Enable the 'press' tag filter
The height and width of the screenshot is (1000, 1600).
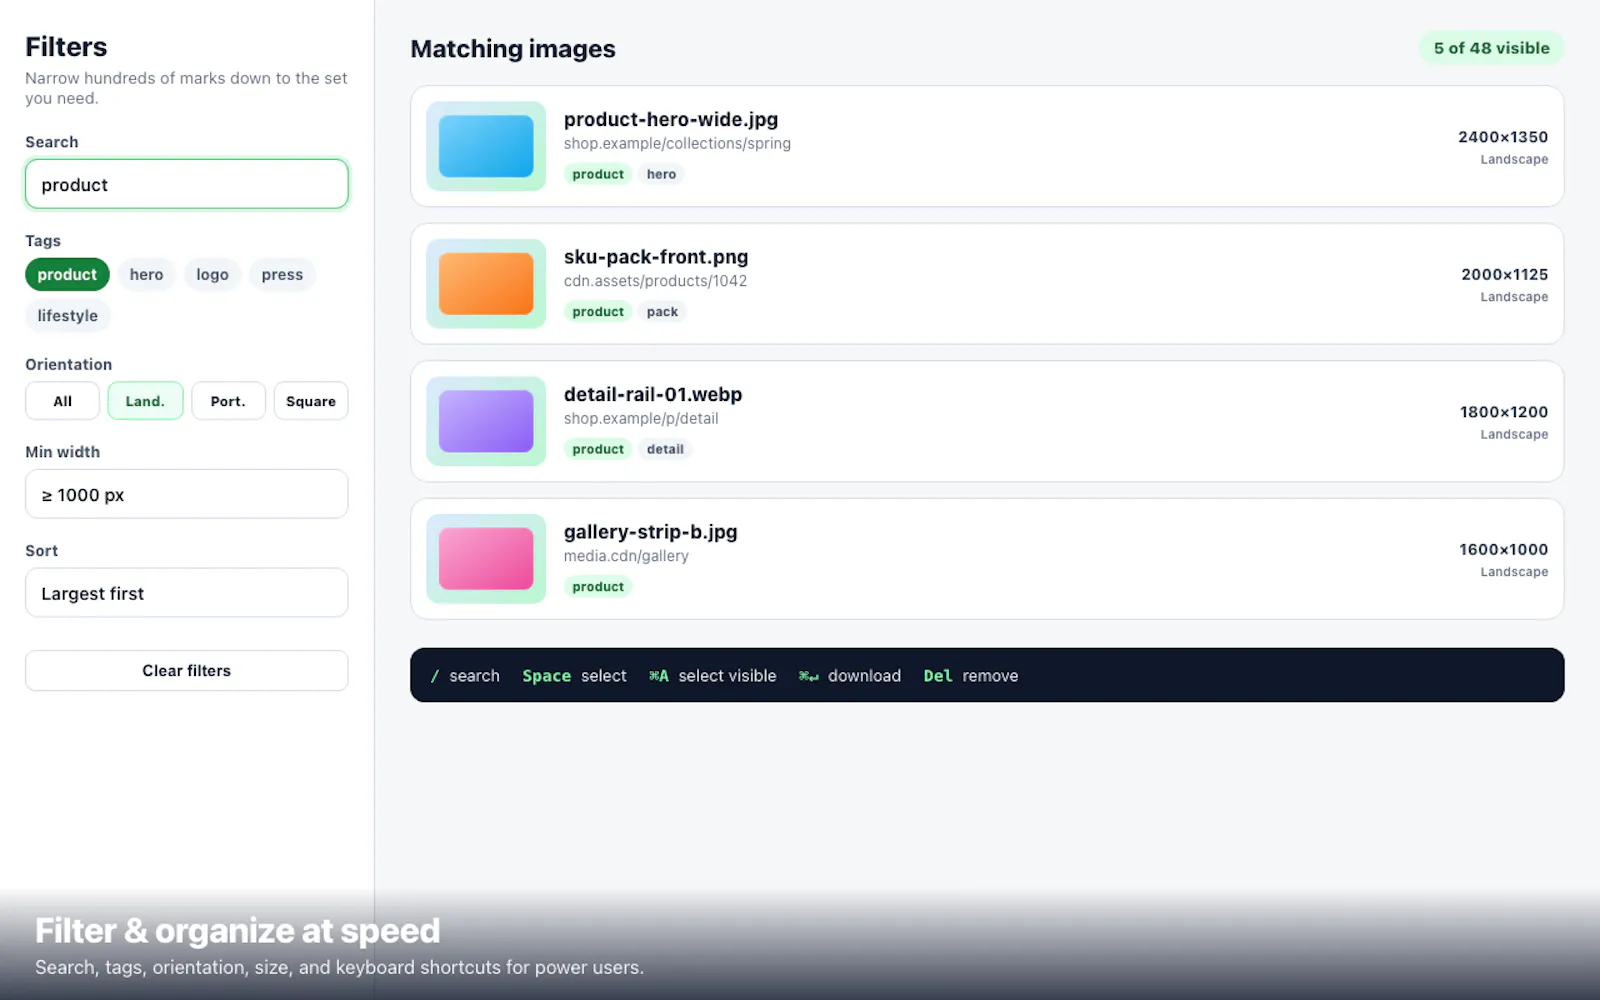coord(282,274)
